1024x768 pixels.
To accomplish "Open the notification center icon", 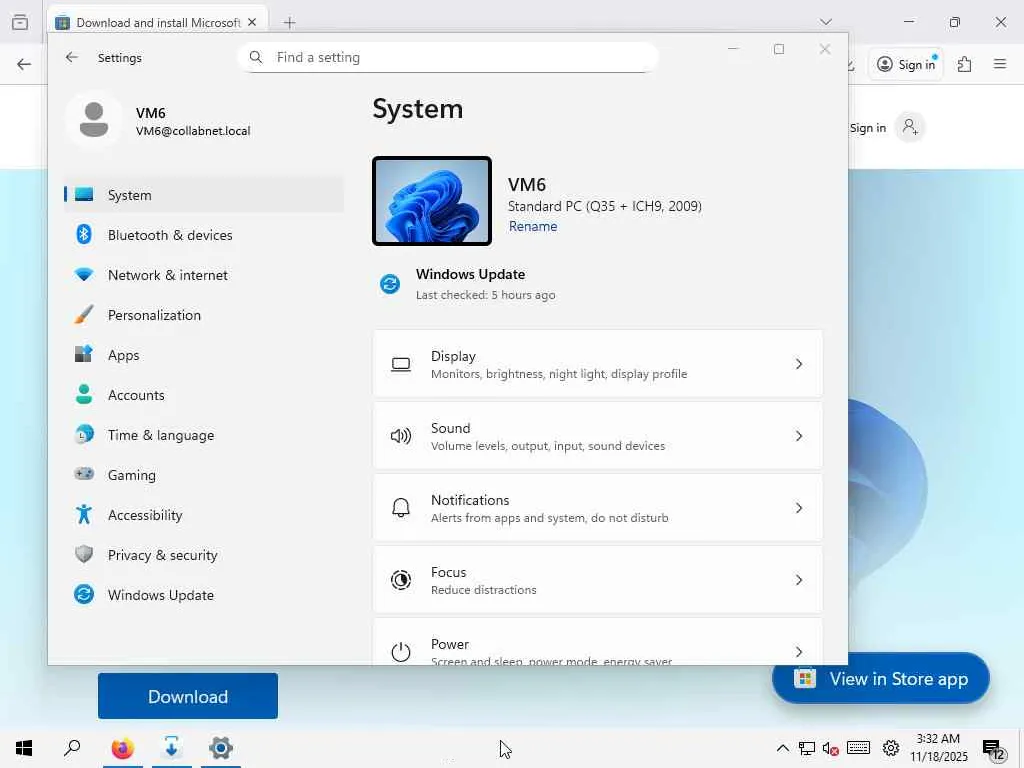I will click(x=992, y=748).
